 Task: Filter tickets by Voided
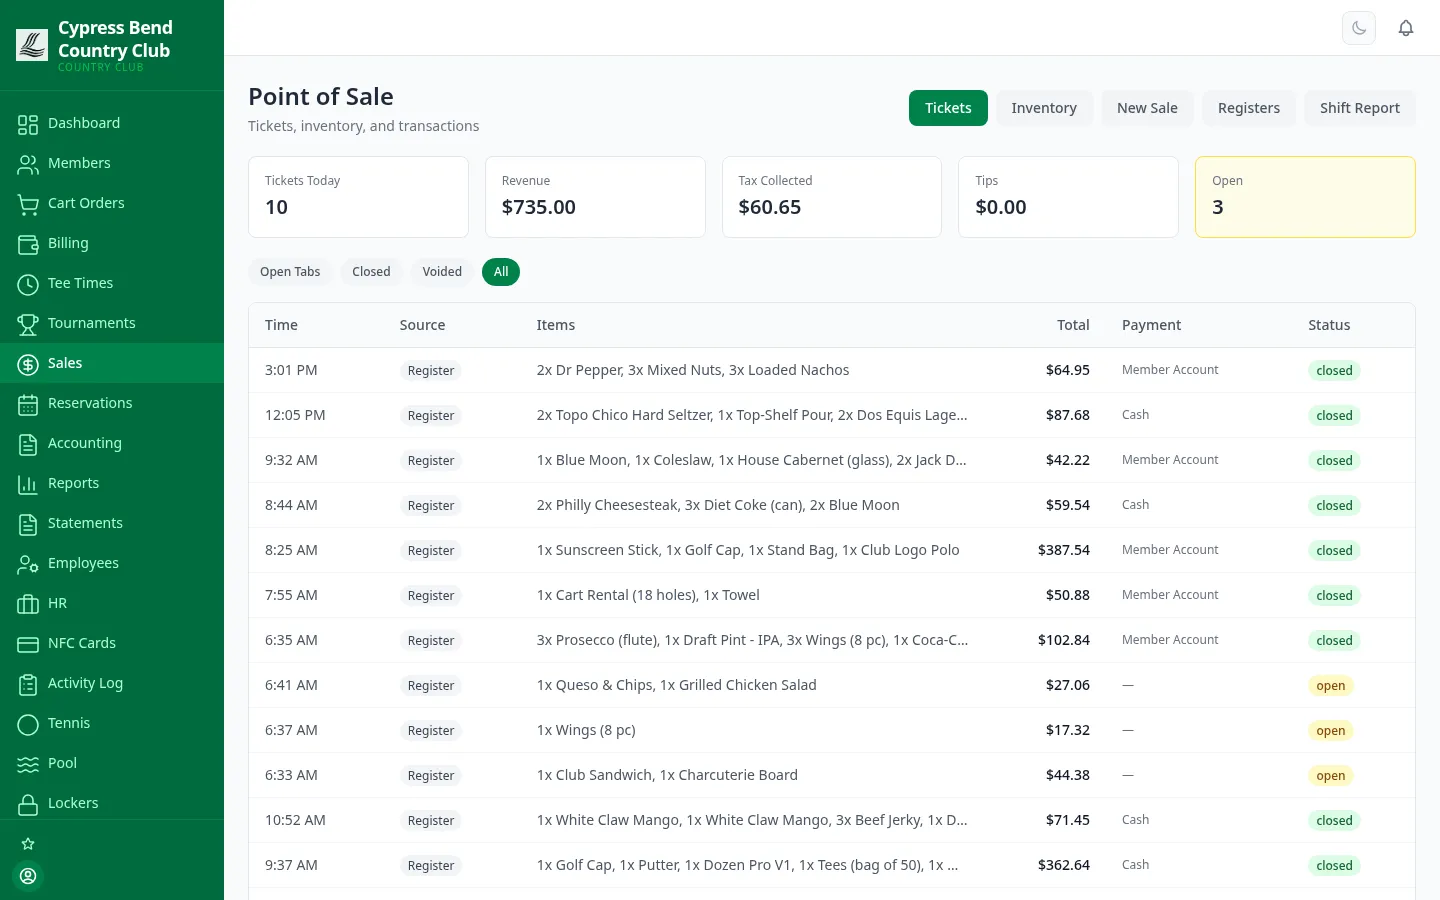point(442,272)
